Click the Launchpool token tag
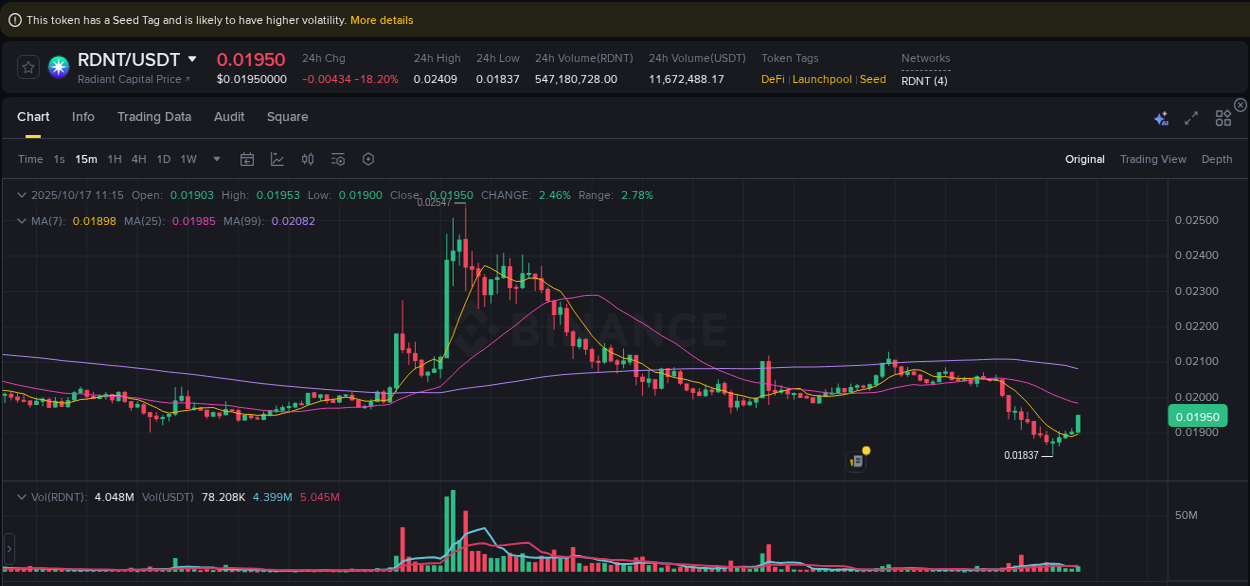 [x=822, y=79]
